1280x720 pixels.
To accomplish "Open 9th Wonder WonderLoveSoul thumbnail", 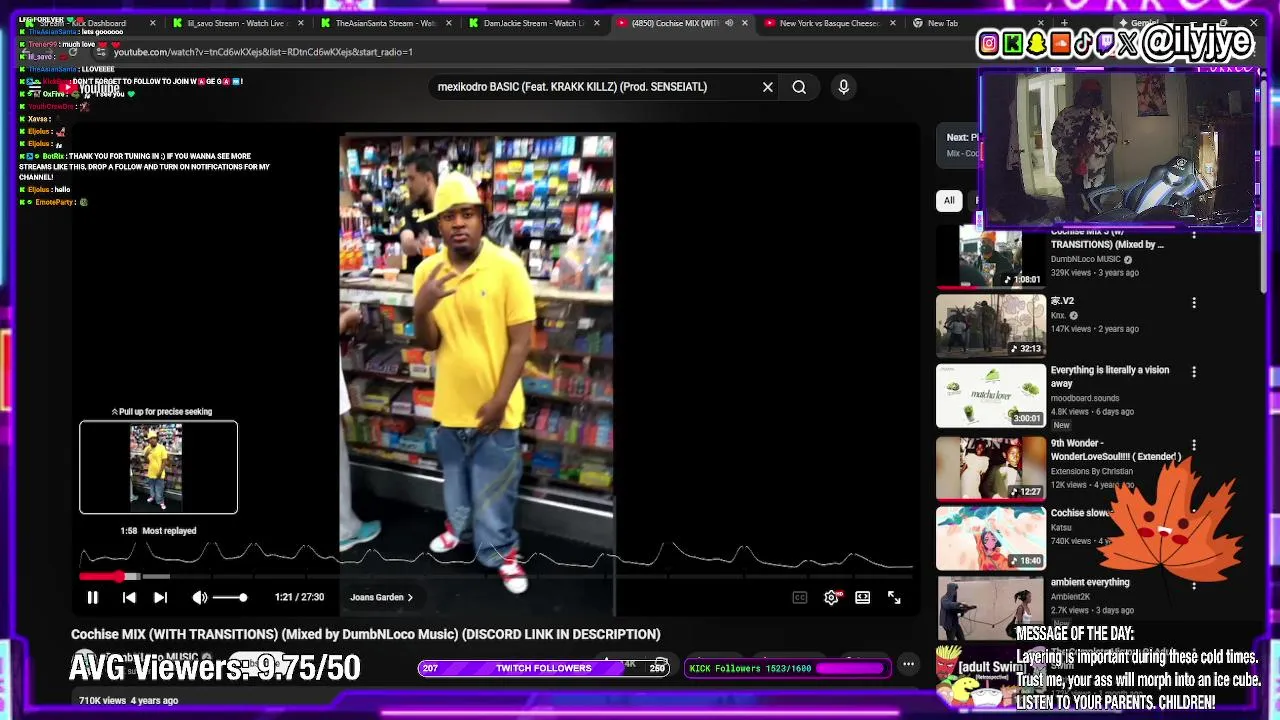I will [991, 467].
